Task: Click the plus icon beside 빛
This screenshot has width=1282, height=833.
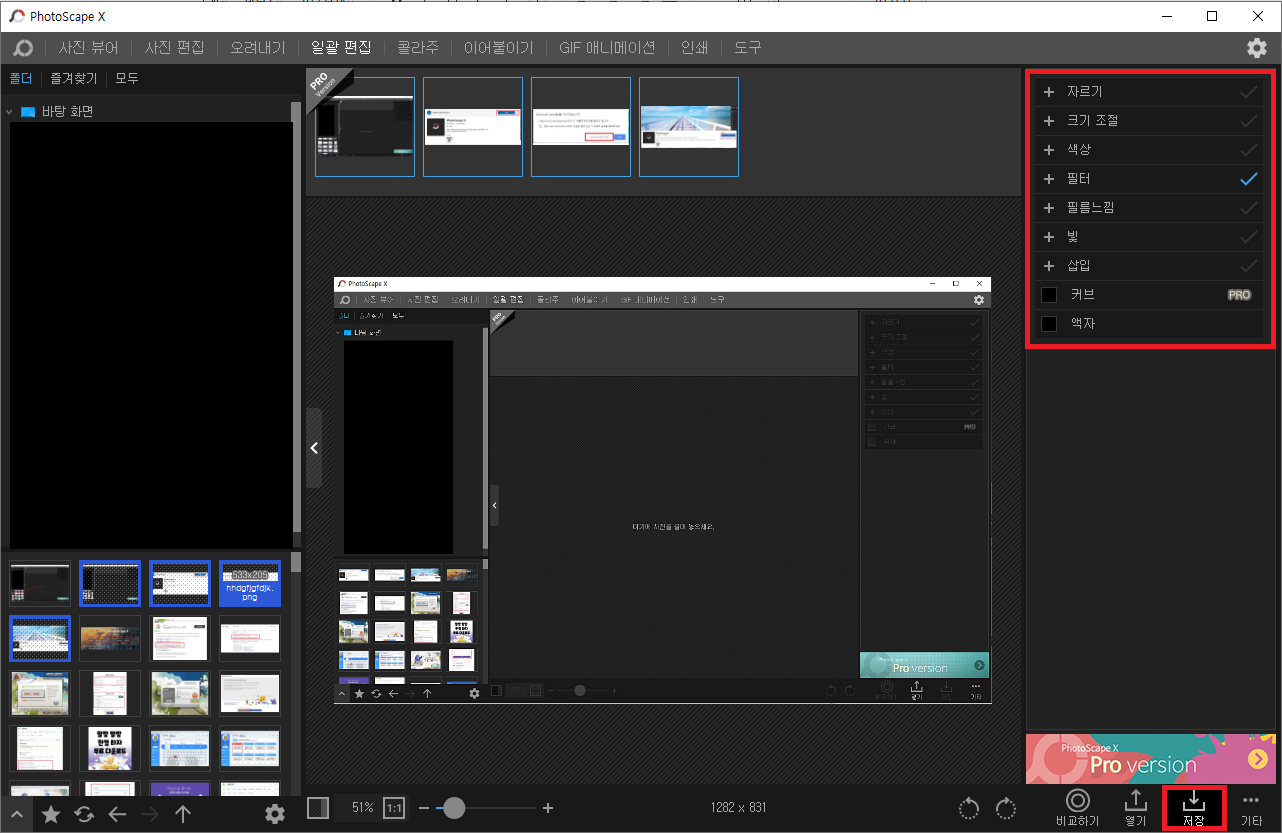Action: (1049, 237)
